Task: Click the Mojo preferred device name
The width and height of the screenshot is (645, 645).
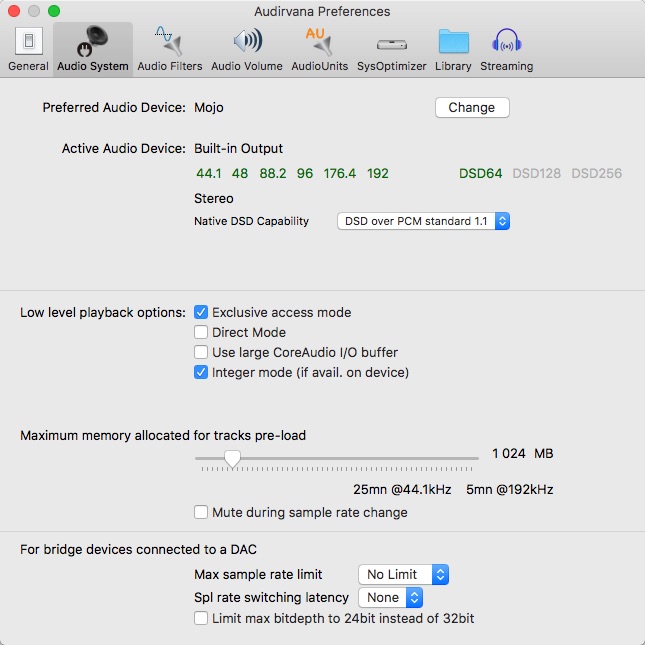Action: [209, 108]
